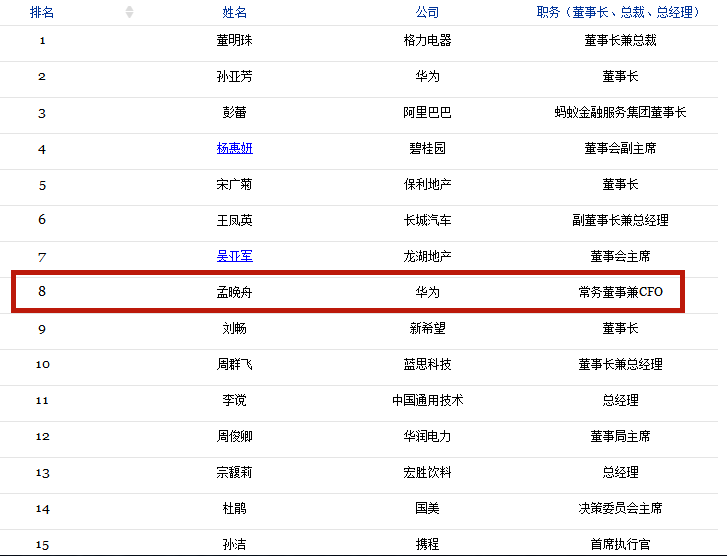Select the title 副董事长兼总经理
Screen dimensions: 727x556
[x=620, y=220]
